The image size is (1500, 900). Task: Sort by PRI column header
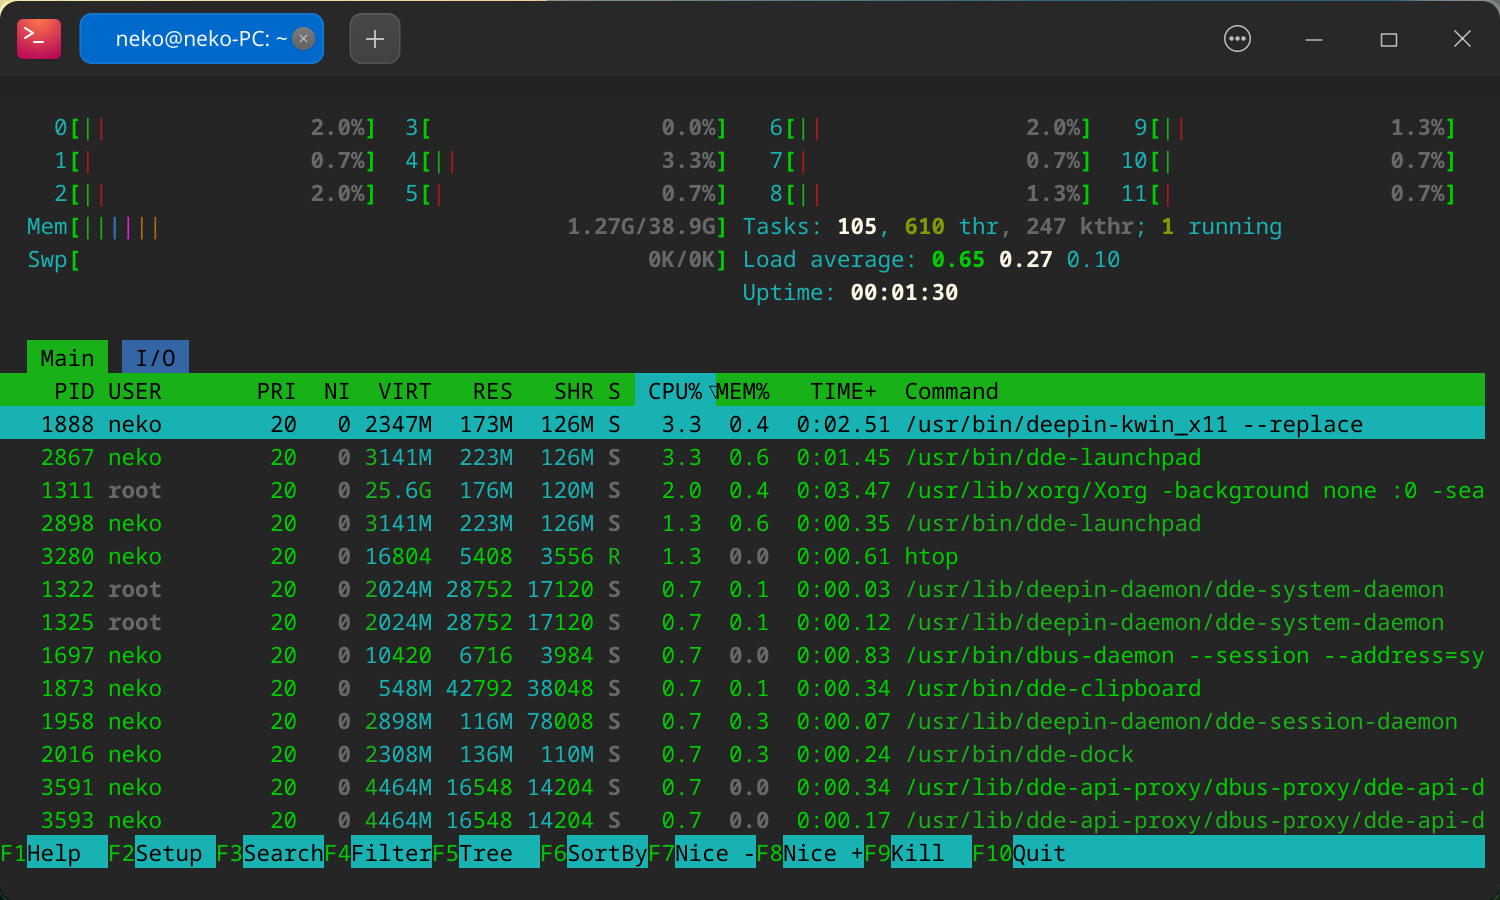click(276, 391)
